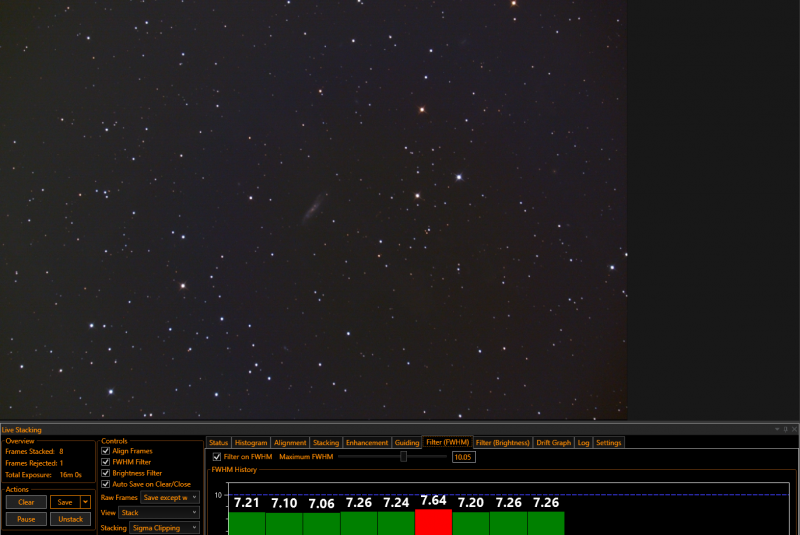Click the Total Exposure 16m 0s text

coord(43,475)
